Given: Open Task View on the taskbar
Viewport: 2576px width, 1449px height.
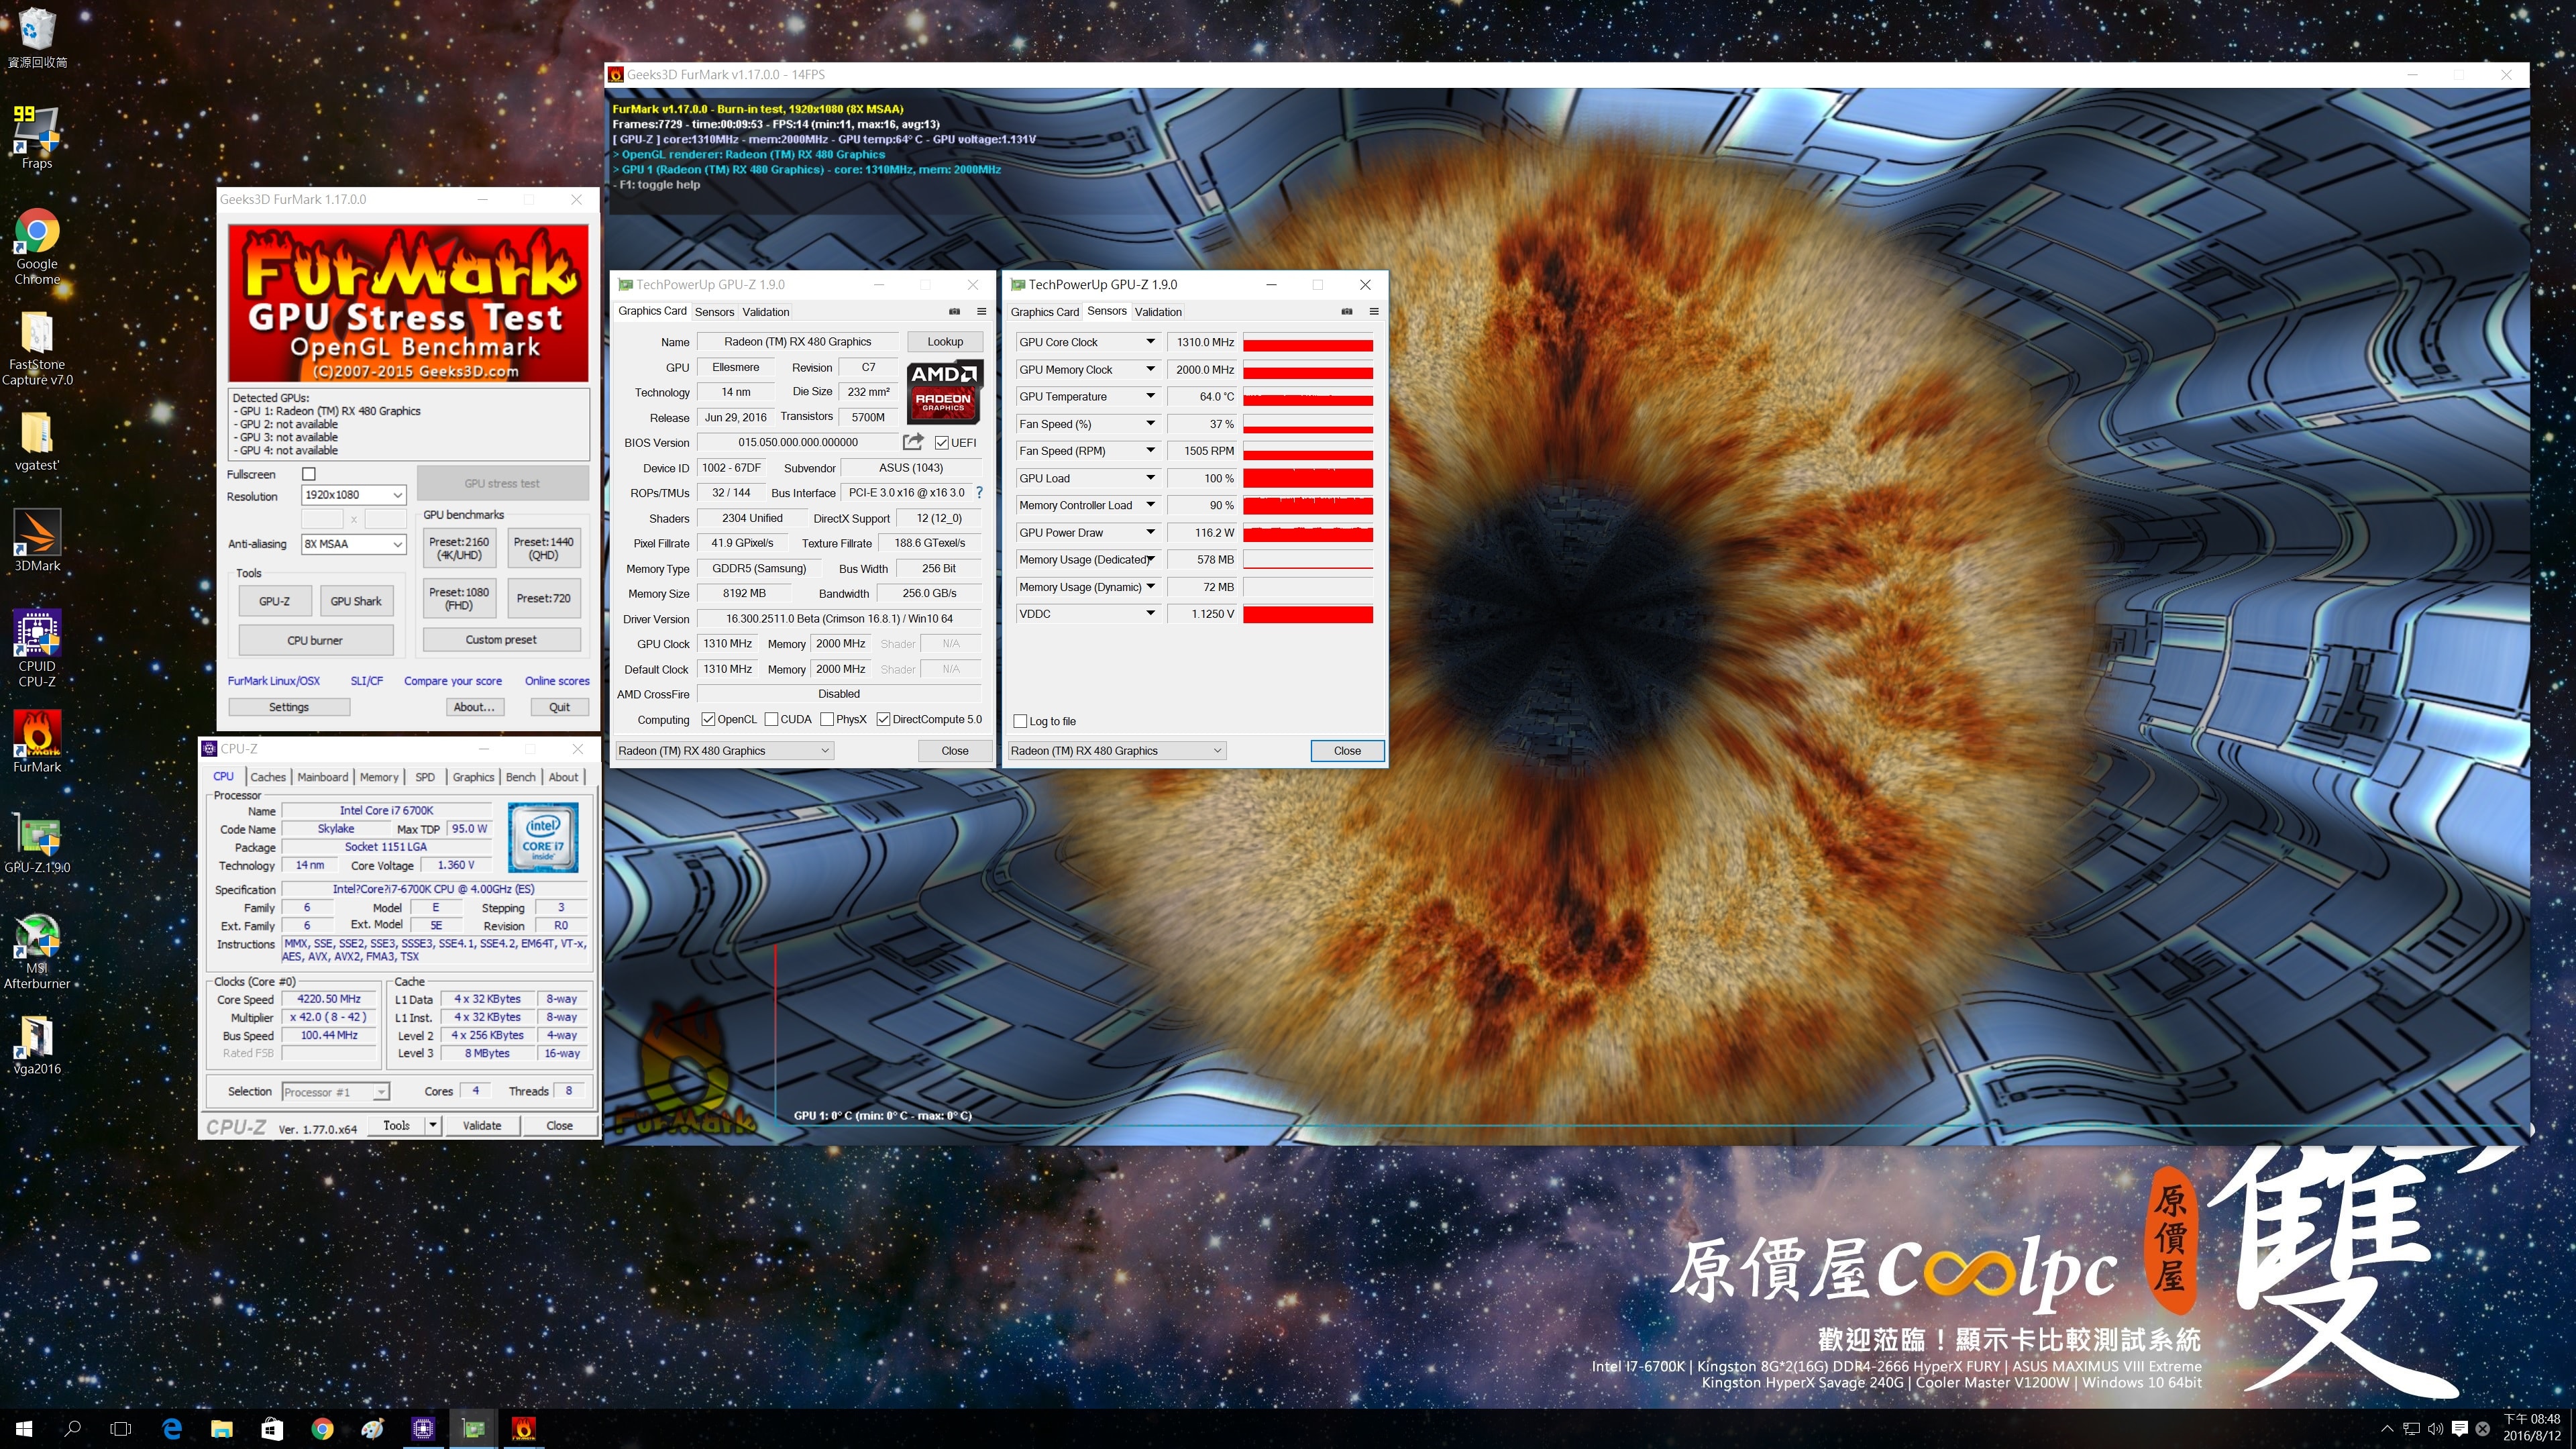Looking at the screenshot, I should tap(120, 1429).
